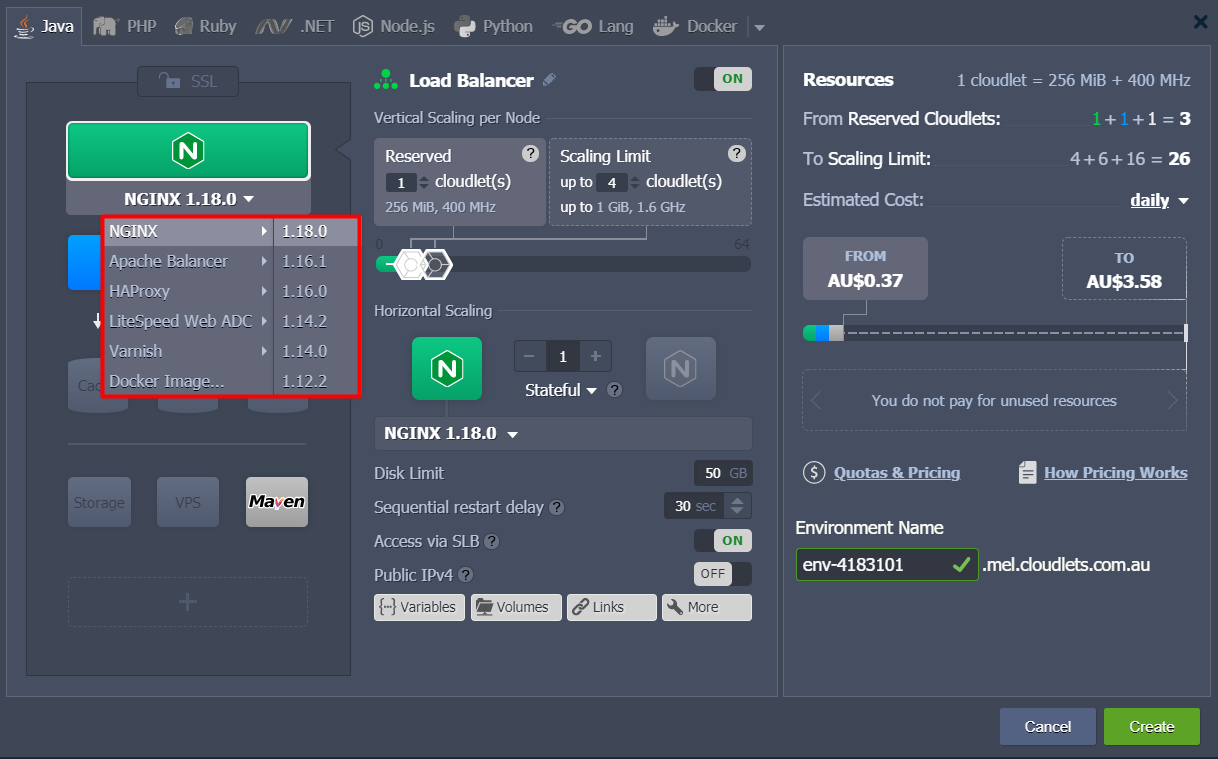Screen dimensions: 1218x759
Task: Open Volumes settings
Action: click(x=516, y=607)
